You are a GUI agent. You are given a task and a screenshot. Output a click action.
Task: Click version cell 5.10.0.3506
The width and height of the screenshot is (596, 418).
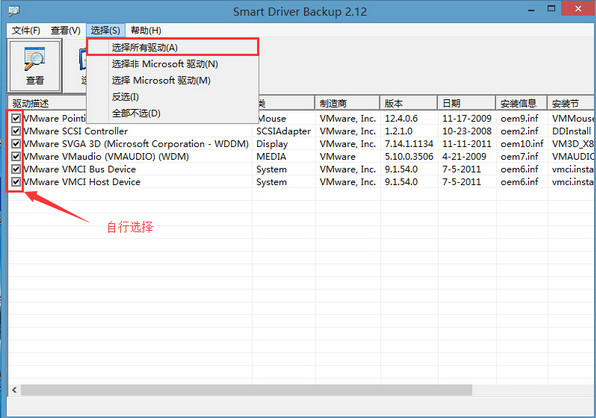409,156
